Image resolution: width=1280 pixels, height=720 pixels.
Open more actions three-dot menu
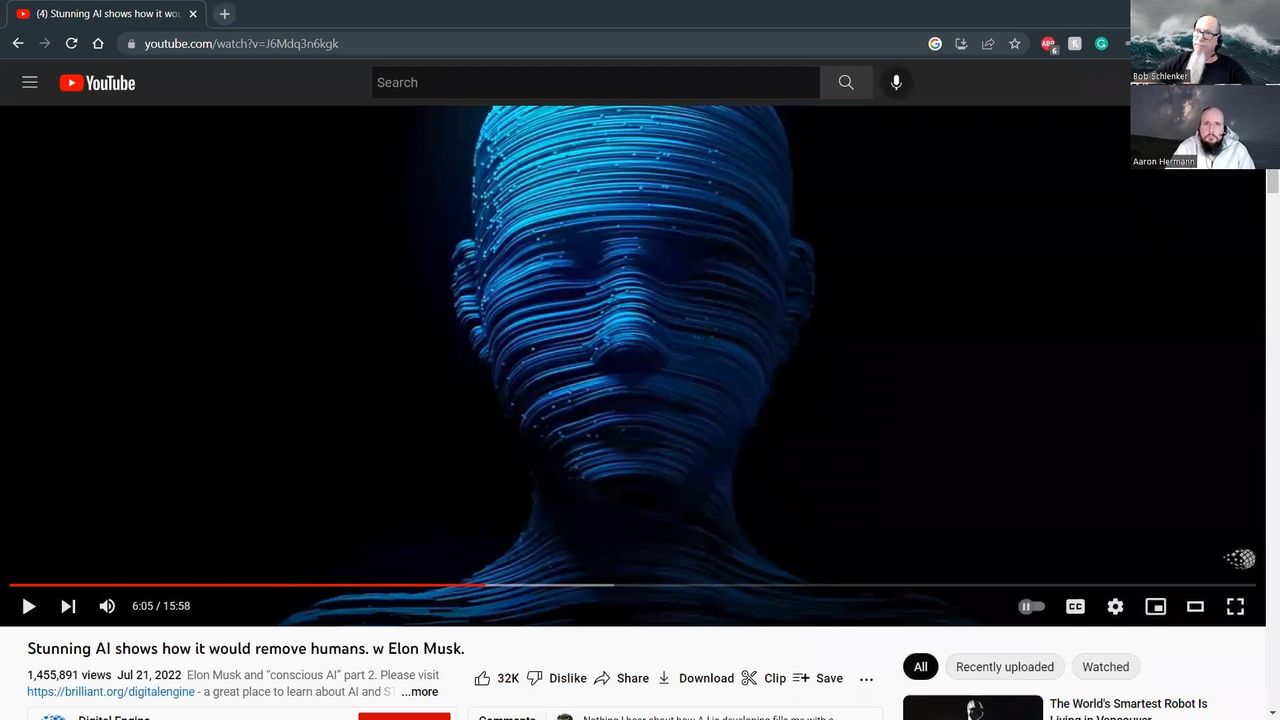click(x=866, y=679)
